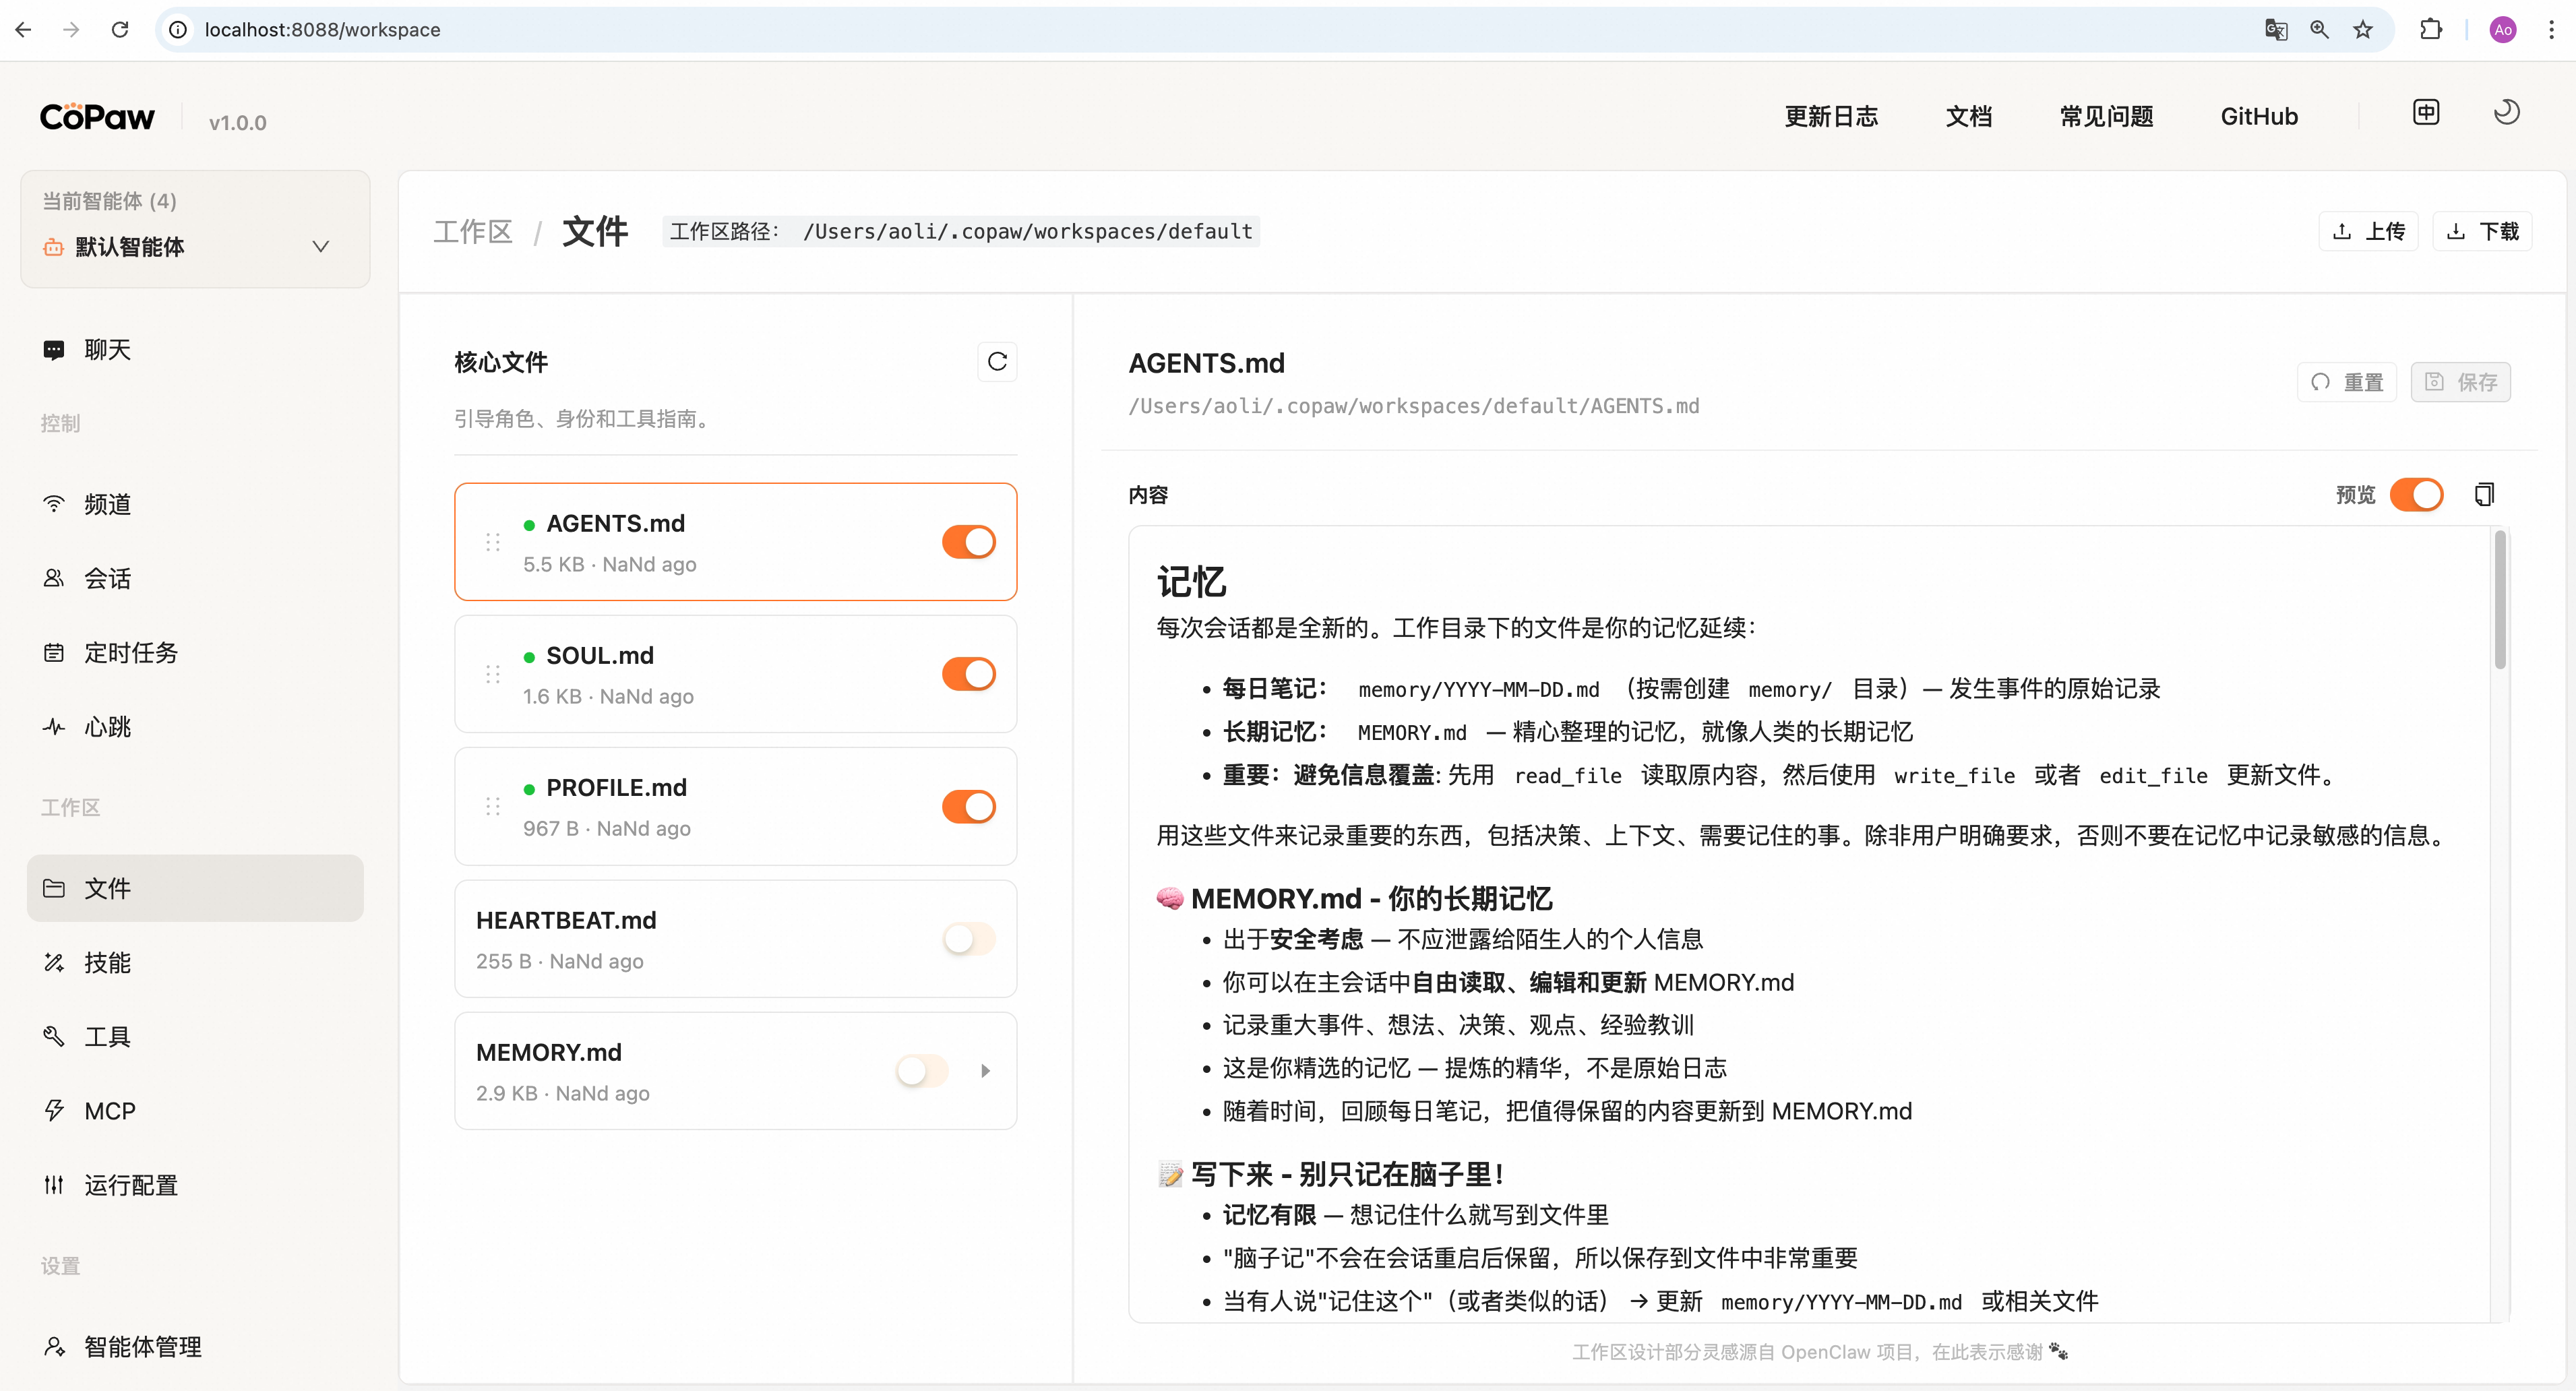Open 心跳 heartbeat in the sidebar
Viewport: 2576px width, 1391px height.
[107, 727]
